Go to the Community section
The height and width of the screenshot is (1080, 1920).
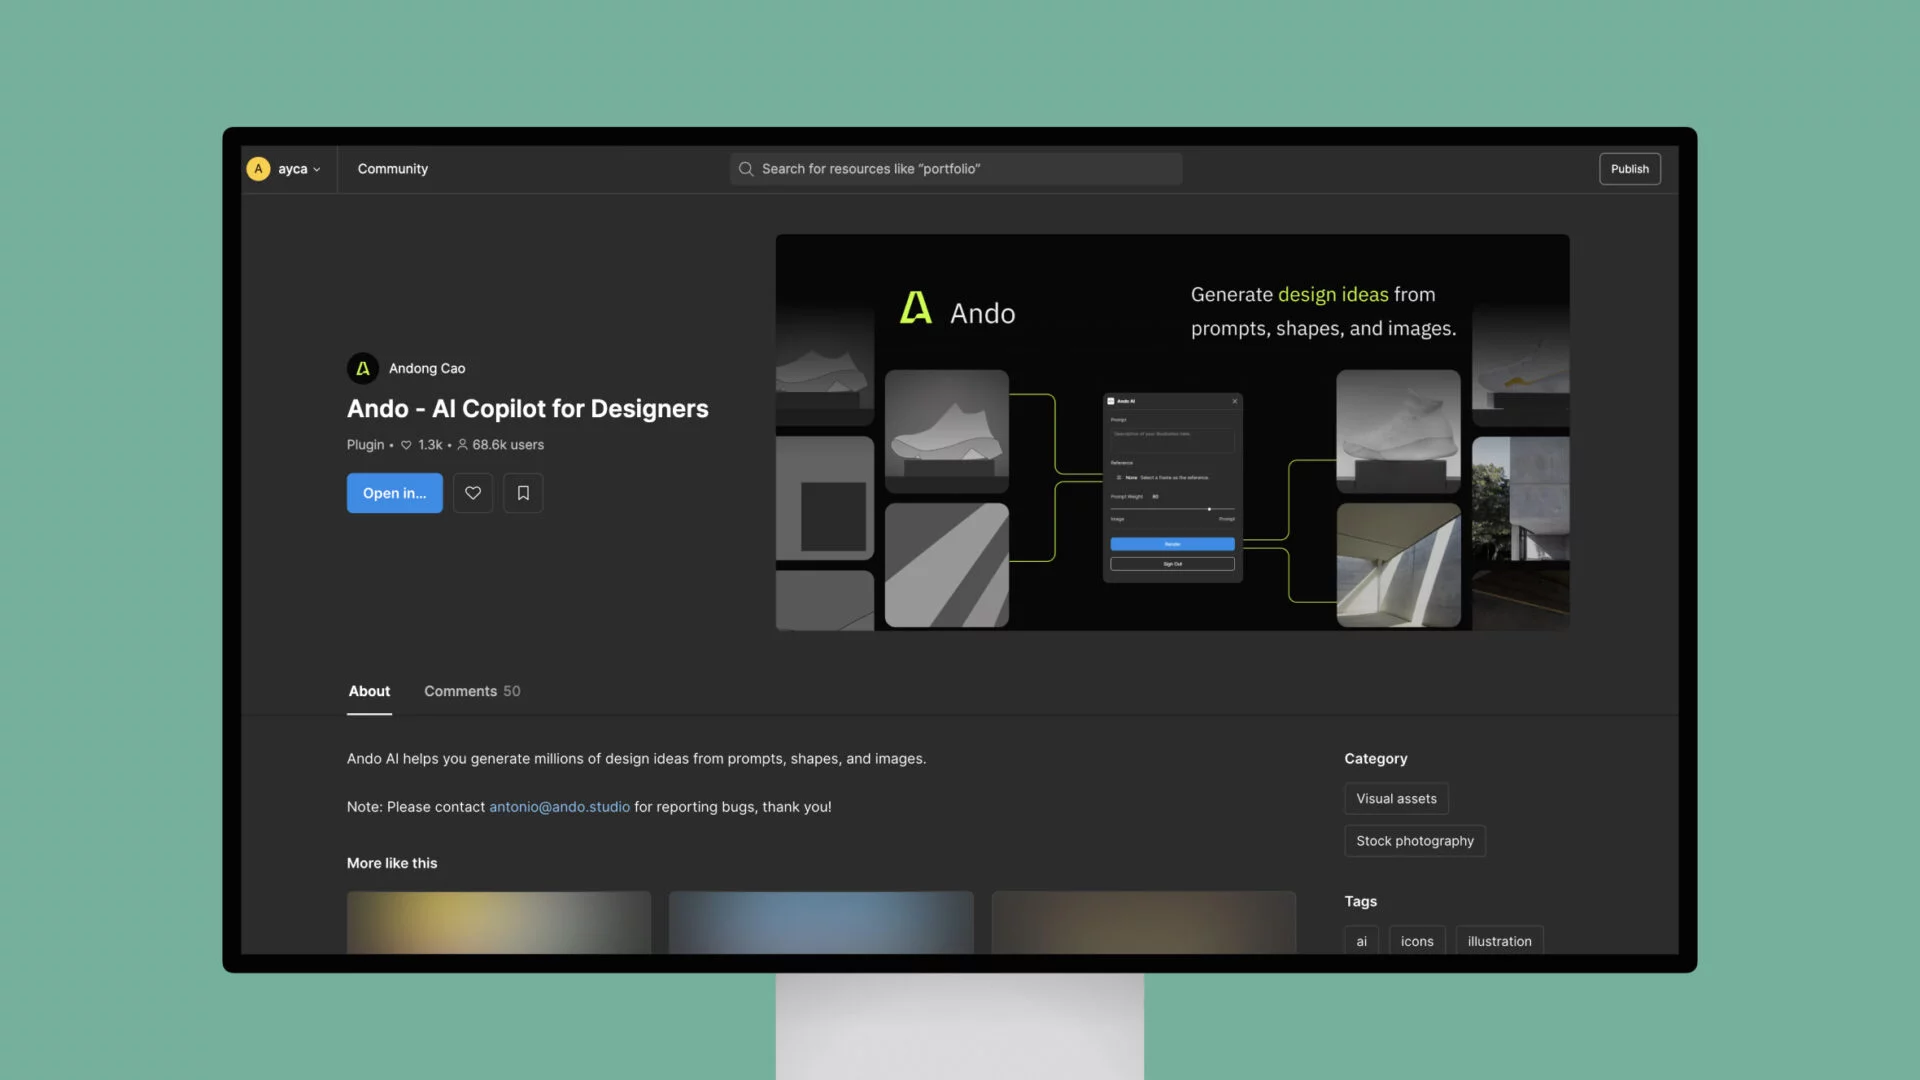393,169
